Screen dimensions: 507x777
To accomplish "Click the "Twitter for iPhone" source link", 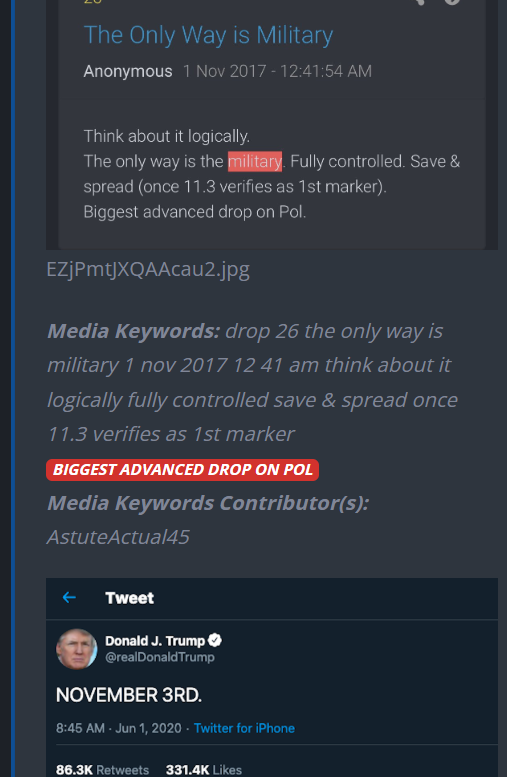I will tap(244, 728).
